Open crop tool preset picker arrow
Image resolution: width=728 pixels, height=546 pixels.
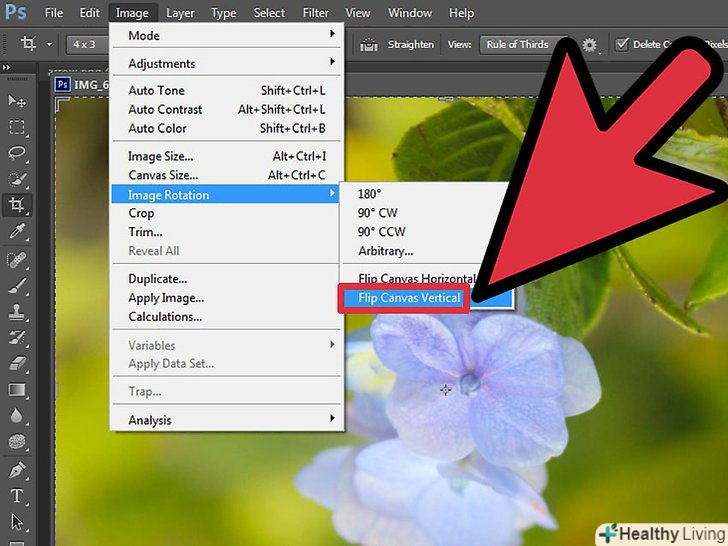pyautogui.click(x=49, y=45)
